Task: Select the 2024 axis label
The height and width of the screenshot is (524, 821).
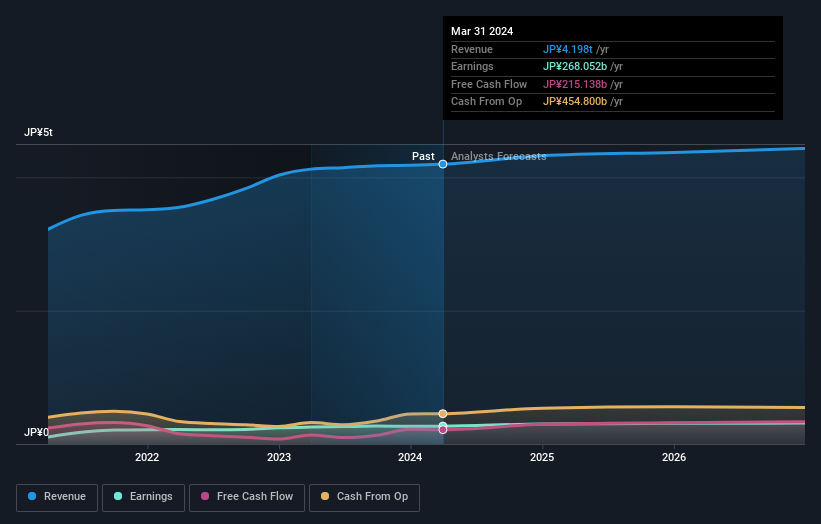Action: tap(410, 457)
